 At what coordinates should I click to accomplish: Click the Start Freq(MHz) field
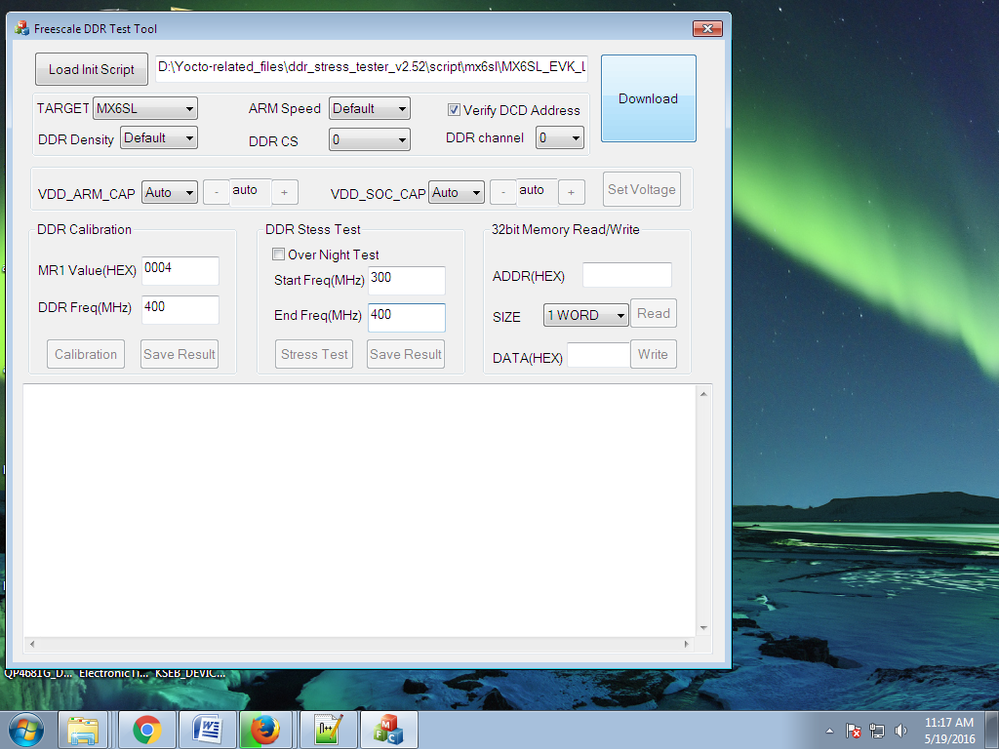click(406, 280)
